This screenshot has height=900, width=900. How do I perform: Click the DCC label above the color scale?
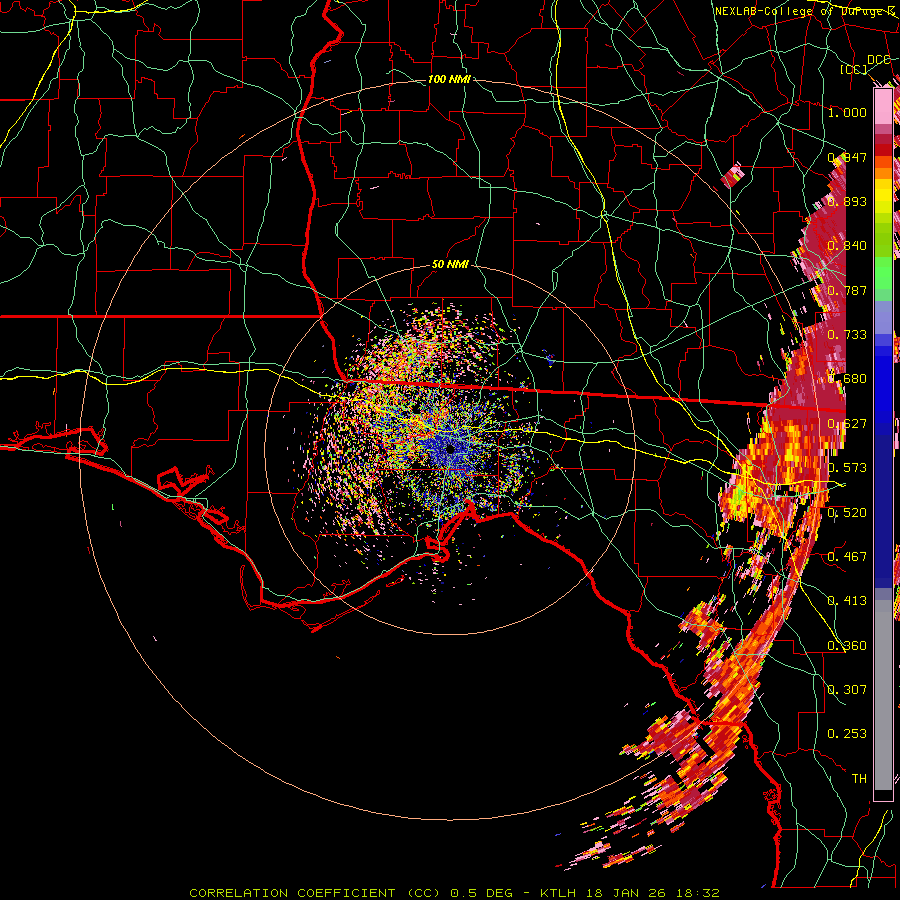pyautogui.click(x=879, y=59)
